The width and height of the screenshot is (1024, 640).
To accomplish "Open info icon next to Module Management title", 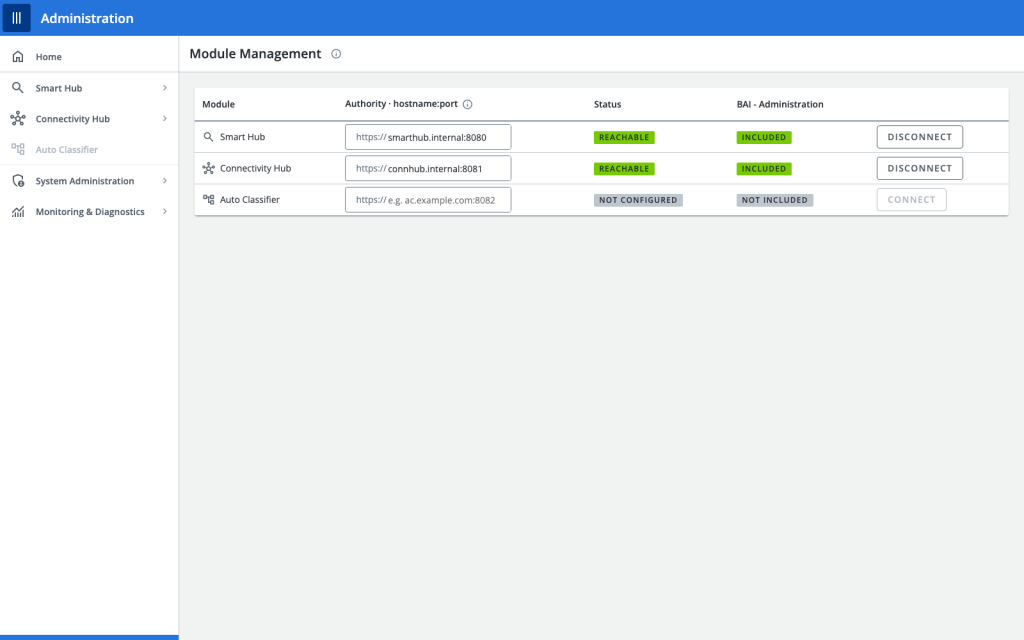I will 336,54.
